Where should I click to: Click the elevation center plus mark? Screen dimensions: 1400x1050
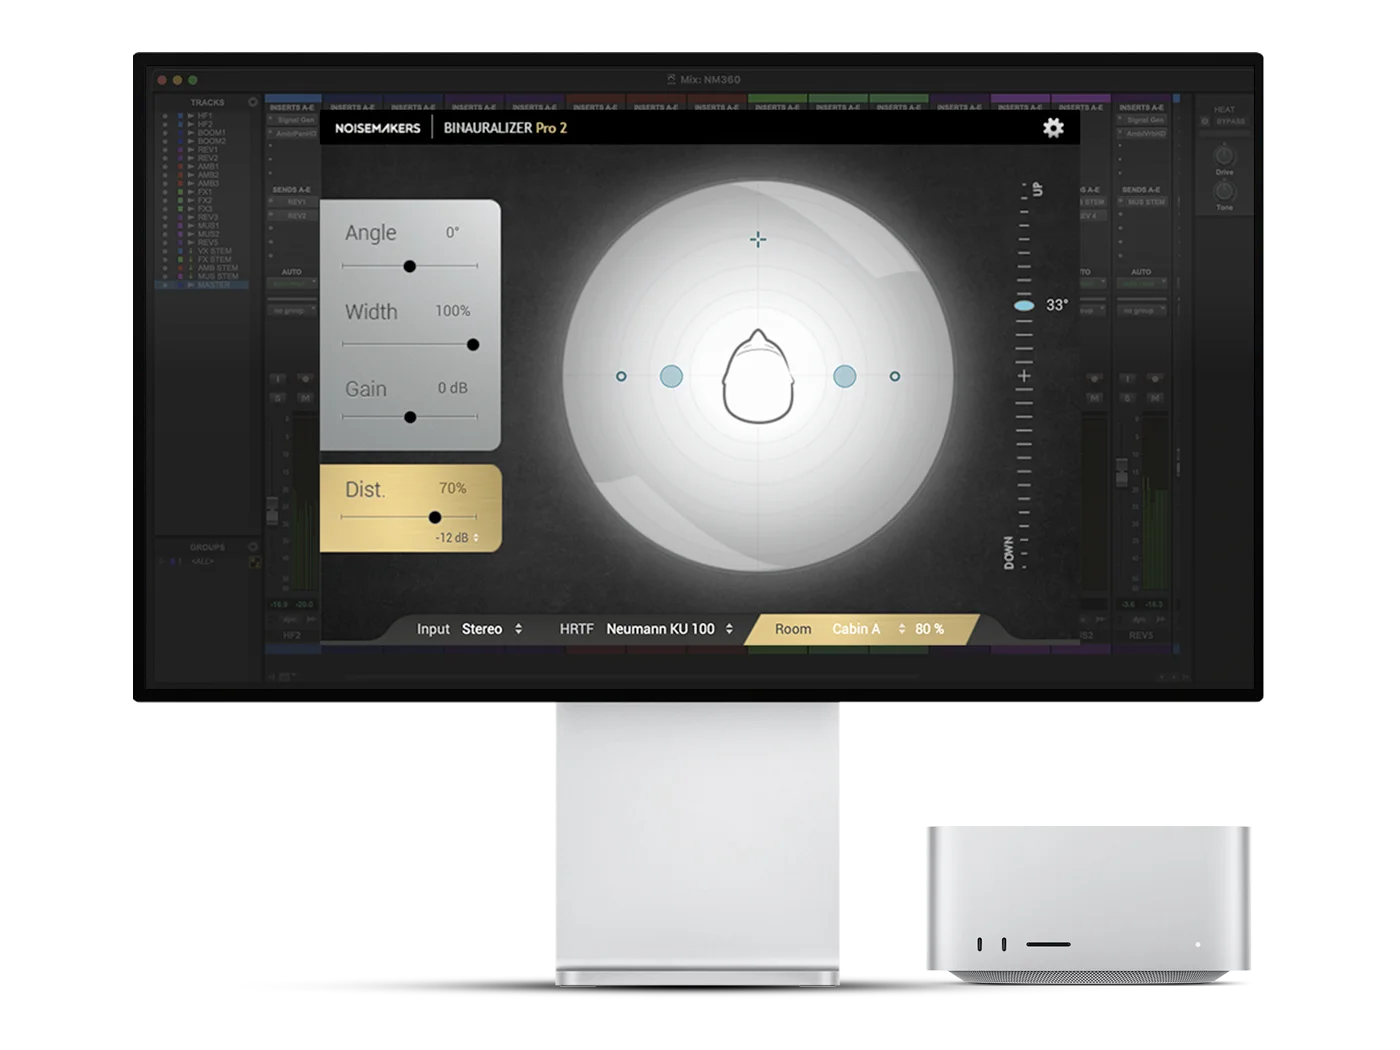coord(1024,376)
